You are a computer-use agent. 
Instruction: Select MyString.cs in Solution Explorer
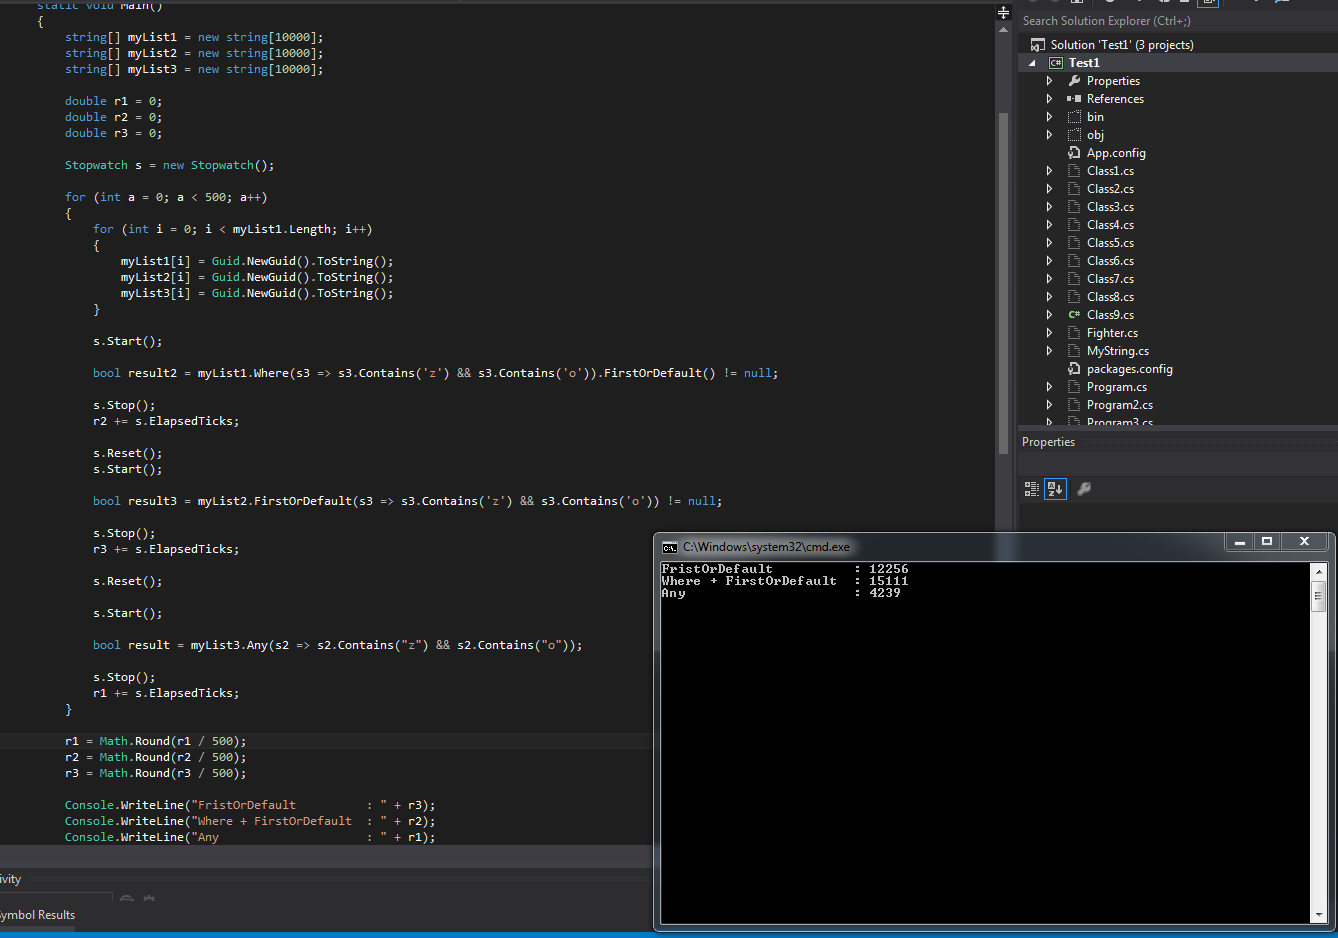pos(1117,351)
